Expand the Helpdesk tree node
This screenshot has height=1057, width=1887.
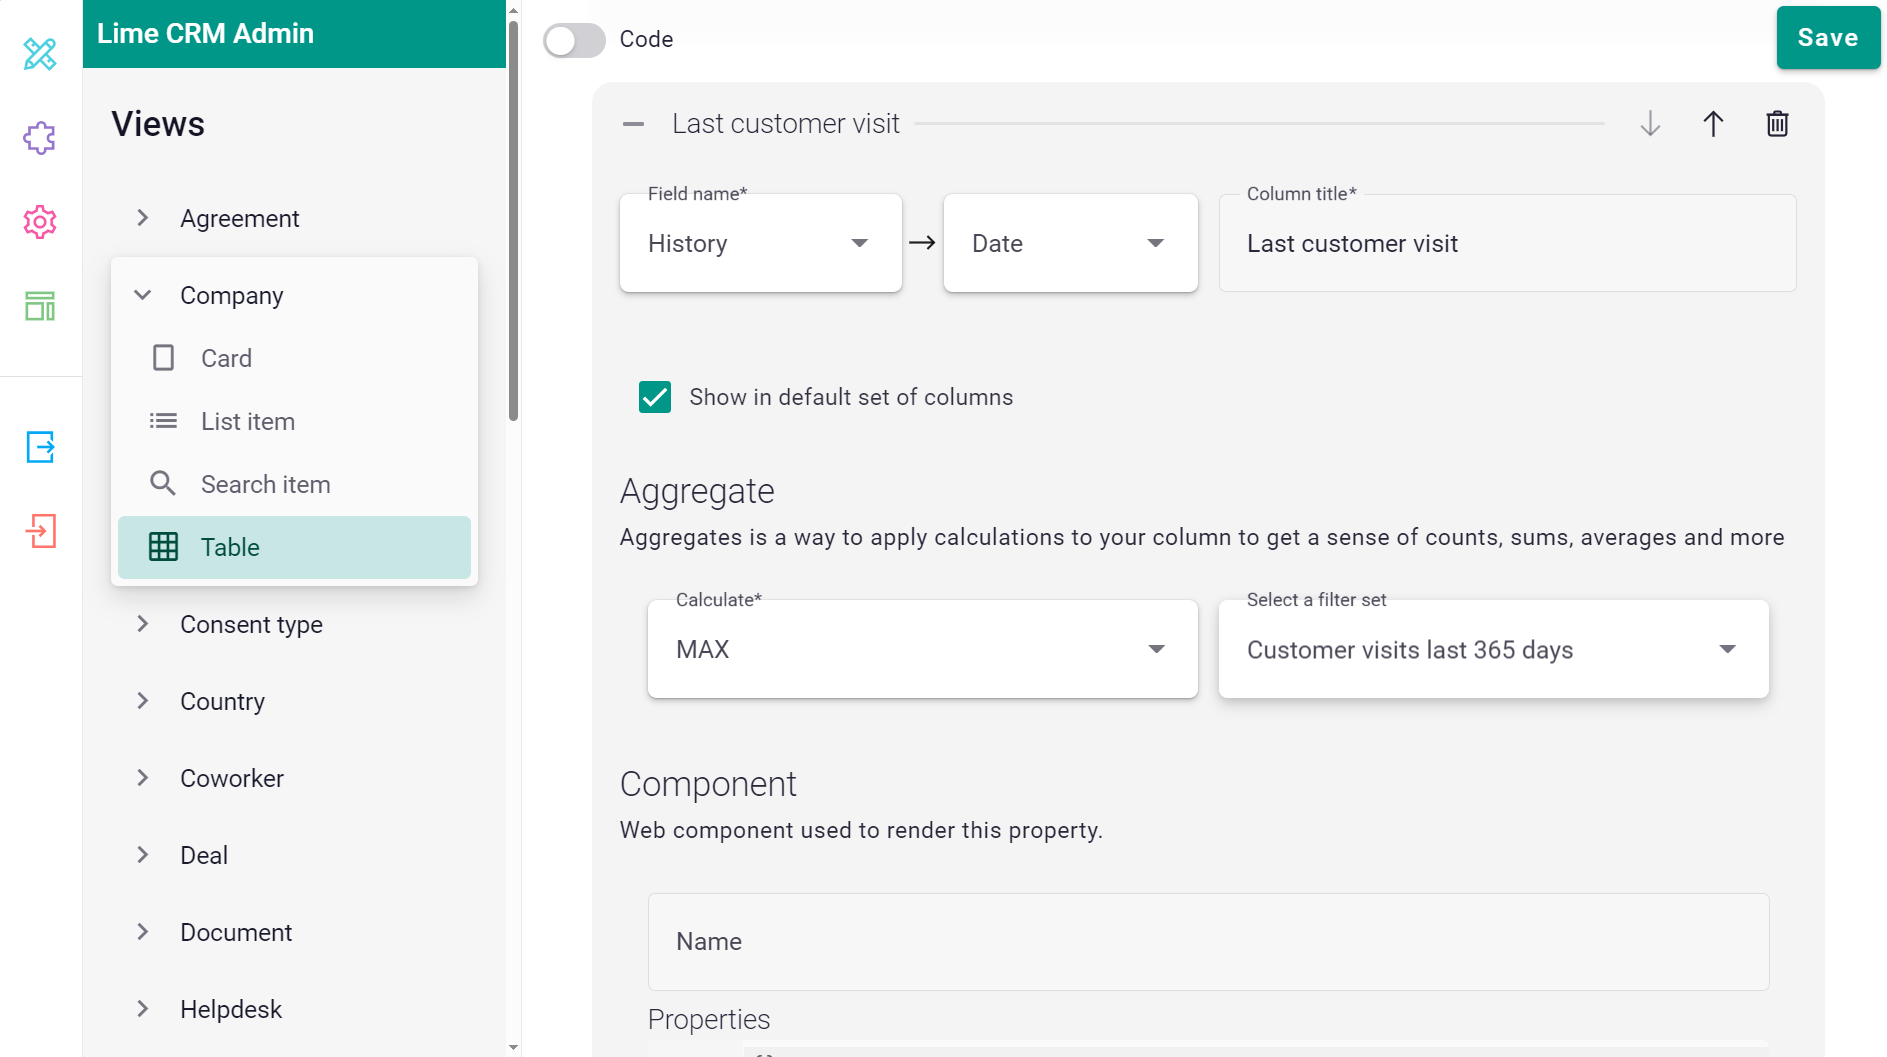coord(143,1009)
